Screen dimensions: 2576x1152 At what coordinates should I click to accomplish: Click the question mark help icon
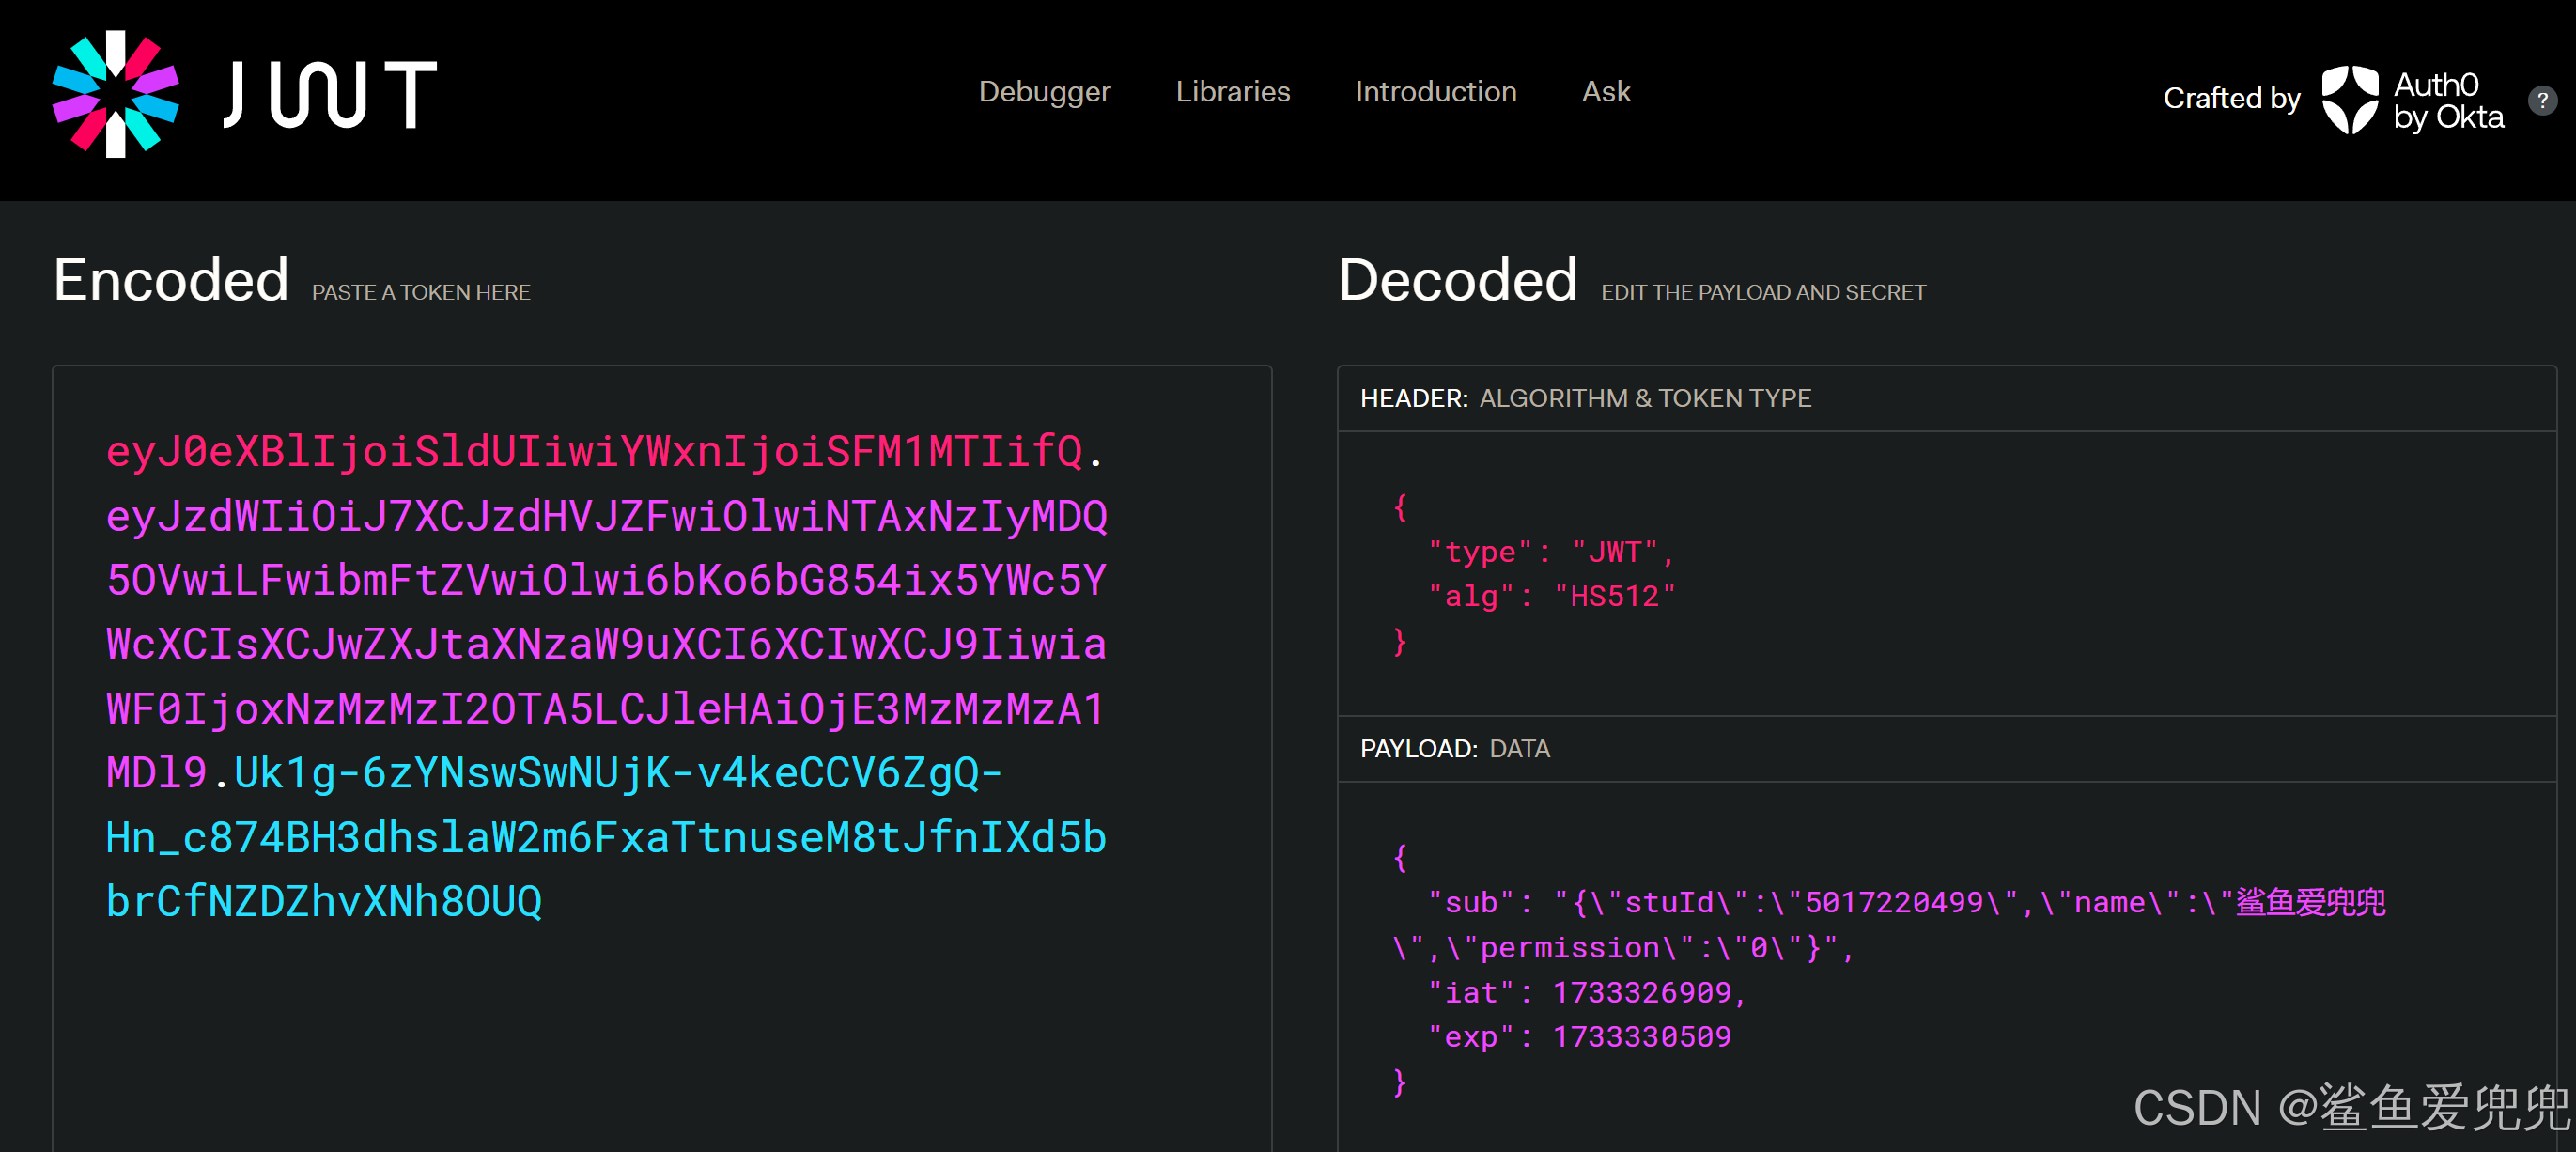2542,100
